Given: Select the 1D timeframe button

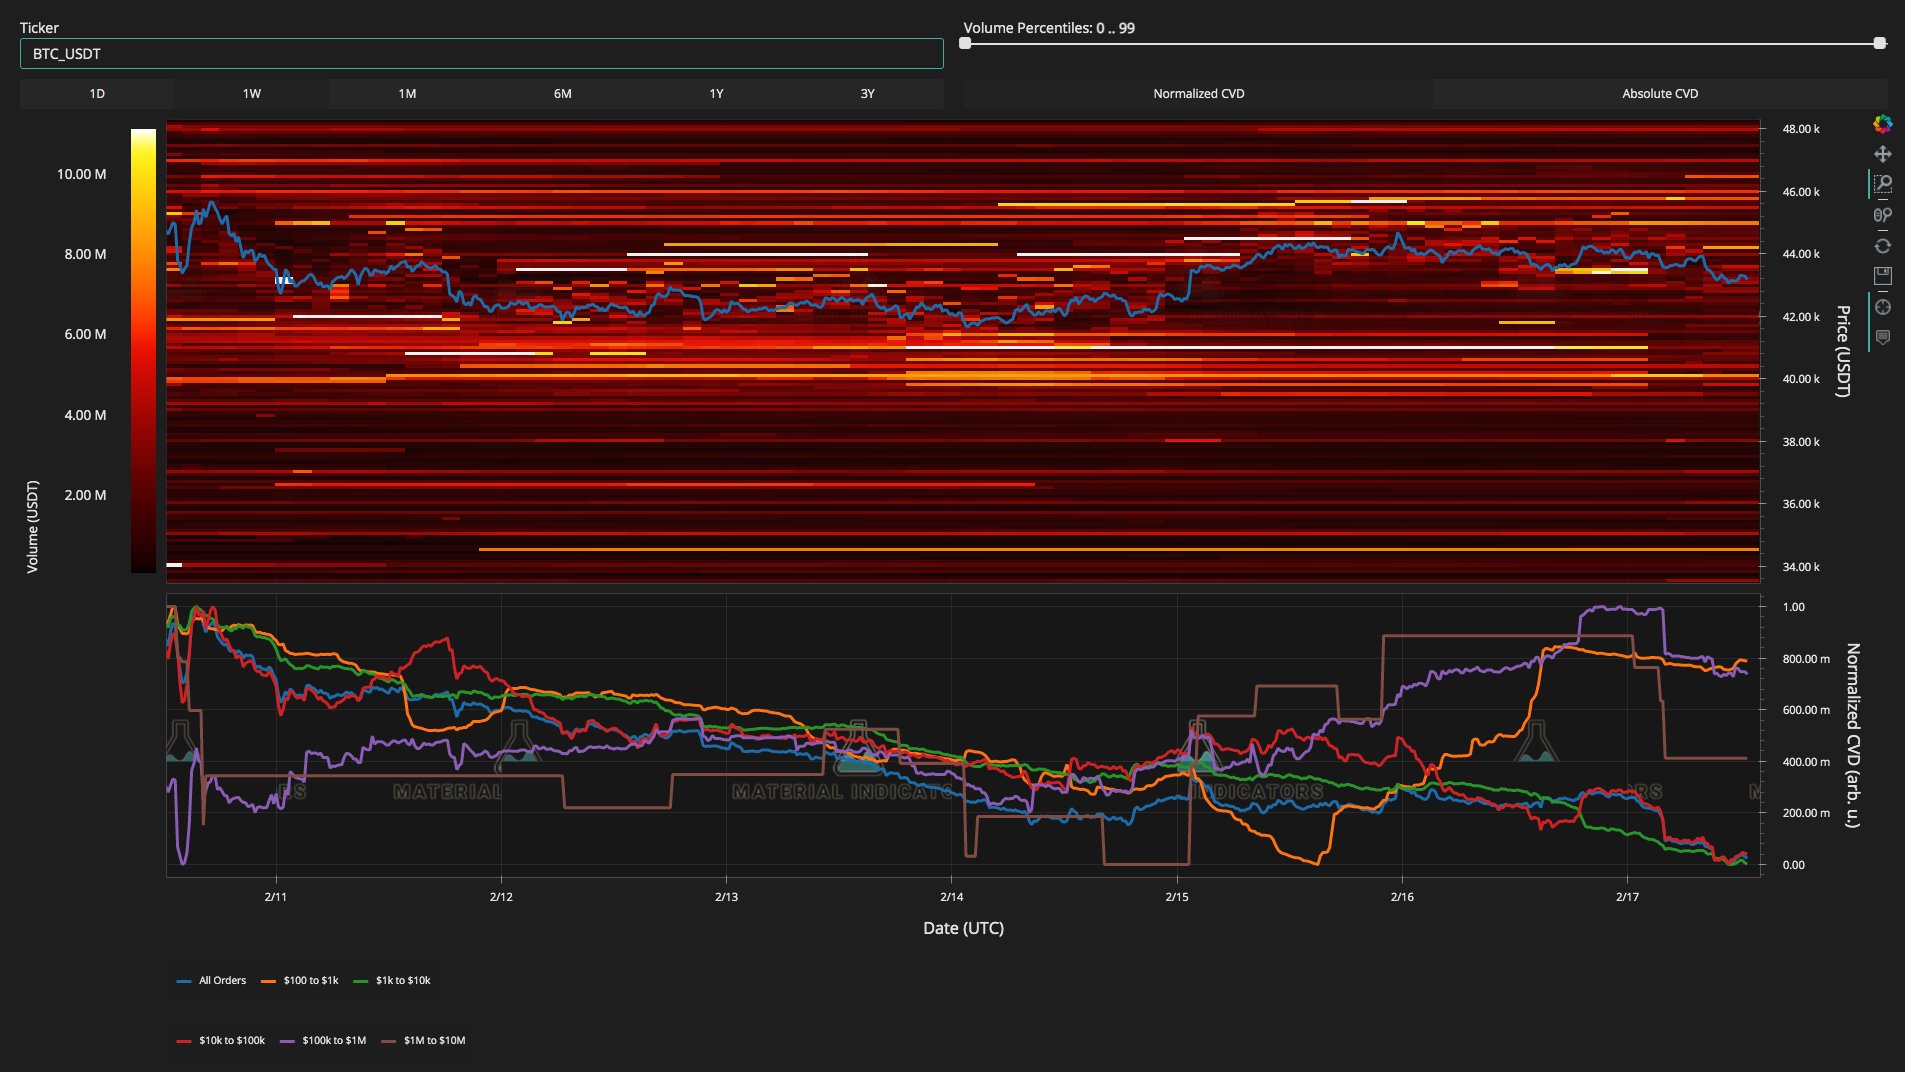Looking at the screenshot, I should (x=97, y=94).
